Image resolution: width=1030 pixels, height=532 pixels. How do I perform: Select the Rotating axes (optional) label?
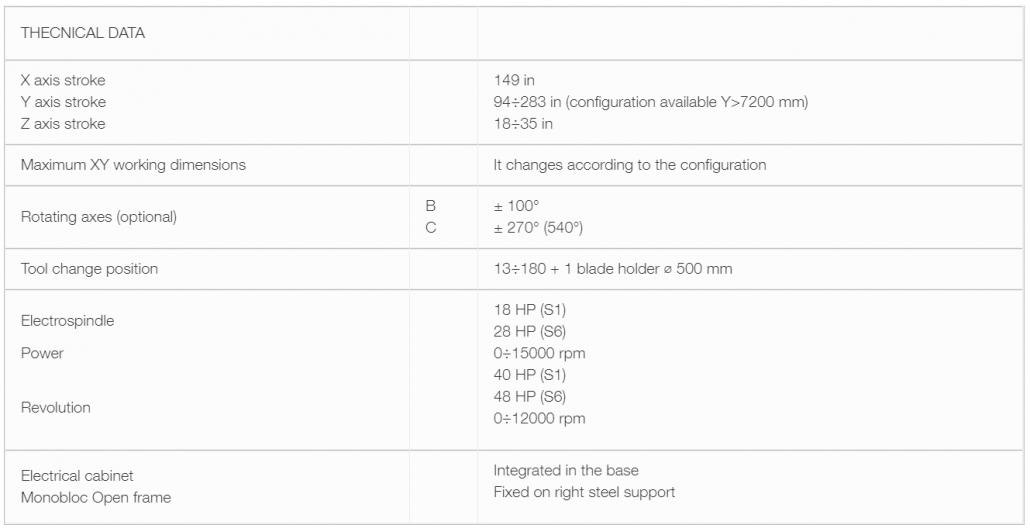pyautogui.click(x=99, y=217)
